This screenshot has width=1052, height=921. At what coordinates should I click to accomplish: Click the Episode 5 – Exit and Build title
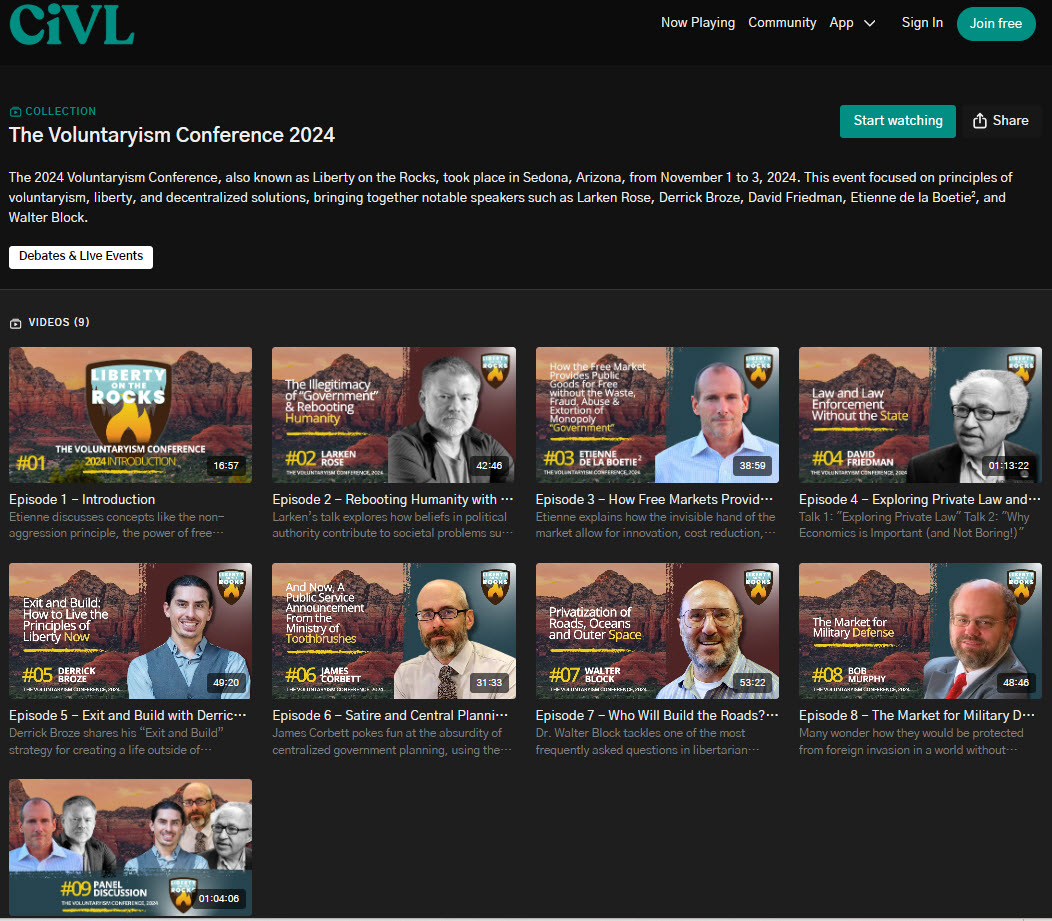pyautogui.click(x=127, y=715)
